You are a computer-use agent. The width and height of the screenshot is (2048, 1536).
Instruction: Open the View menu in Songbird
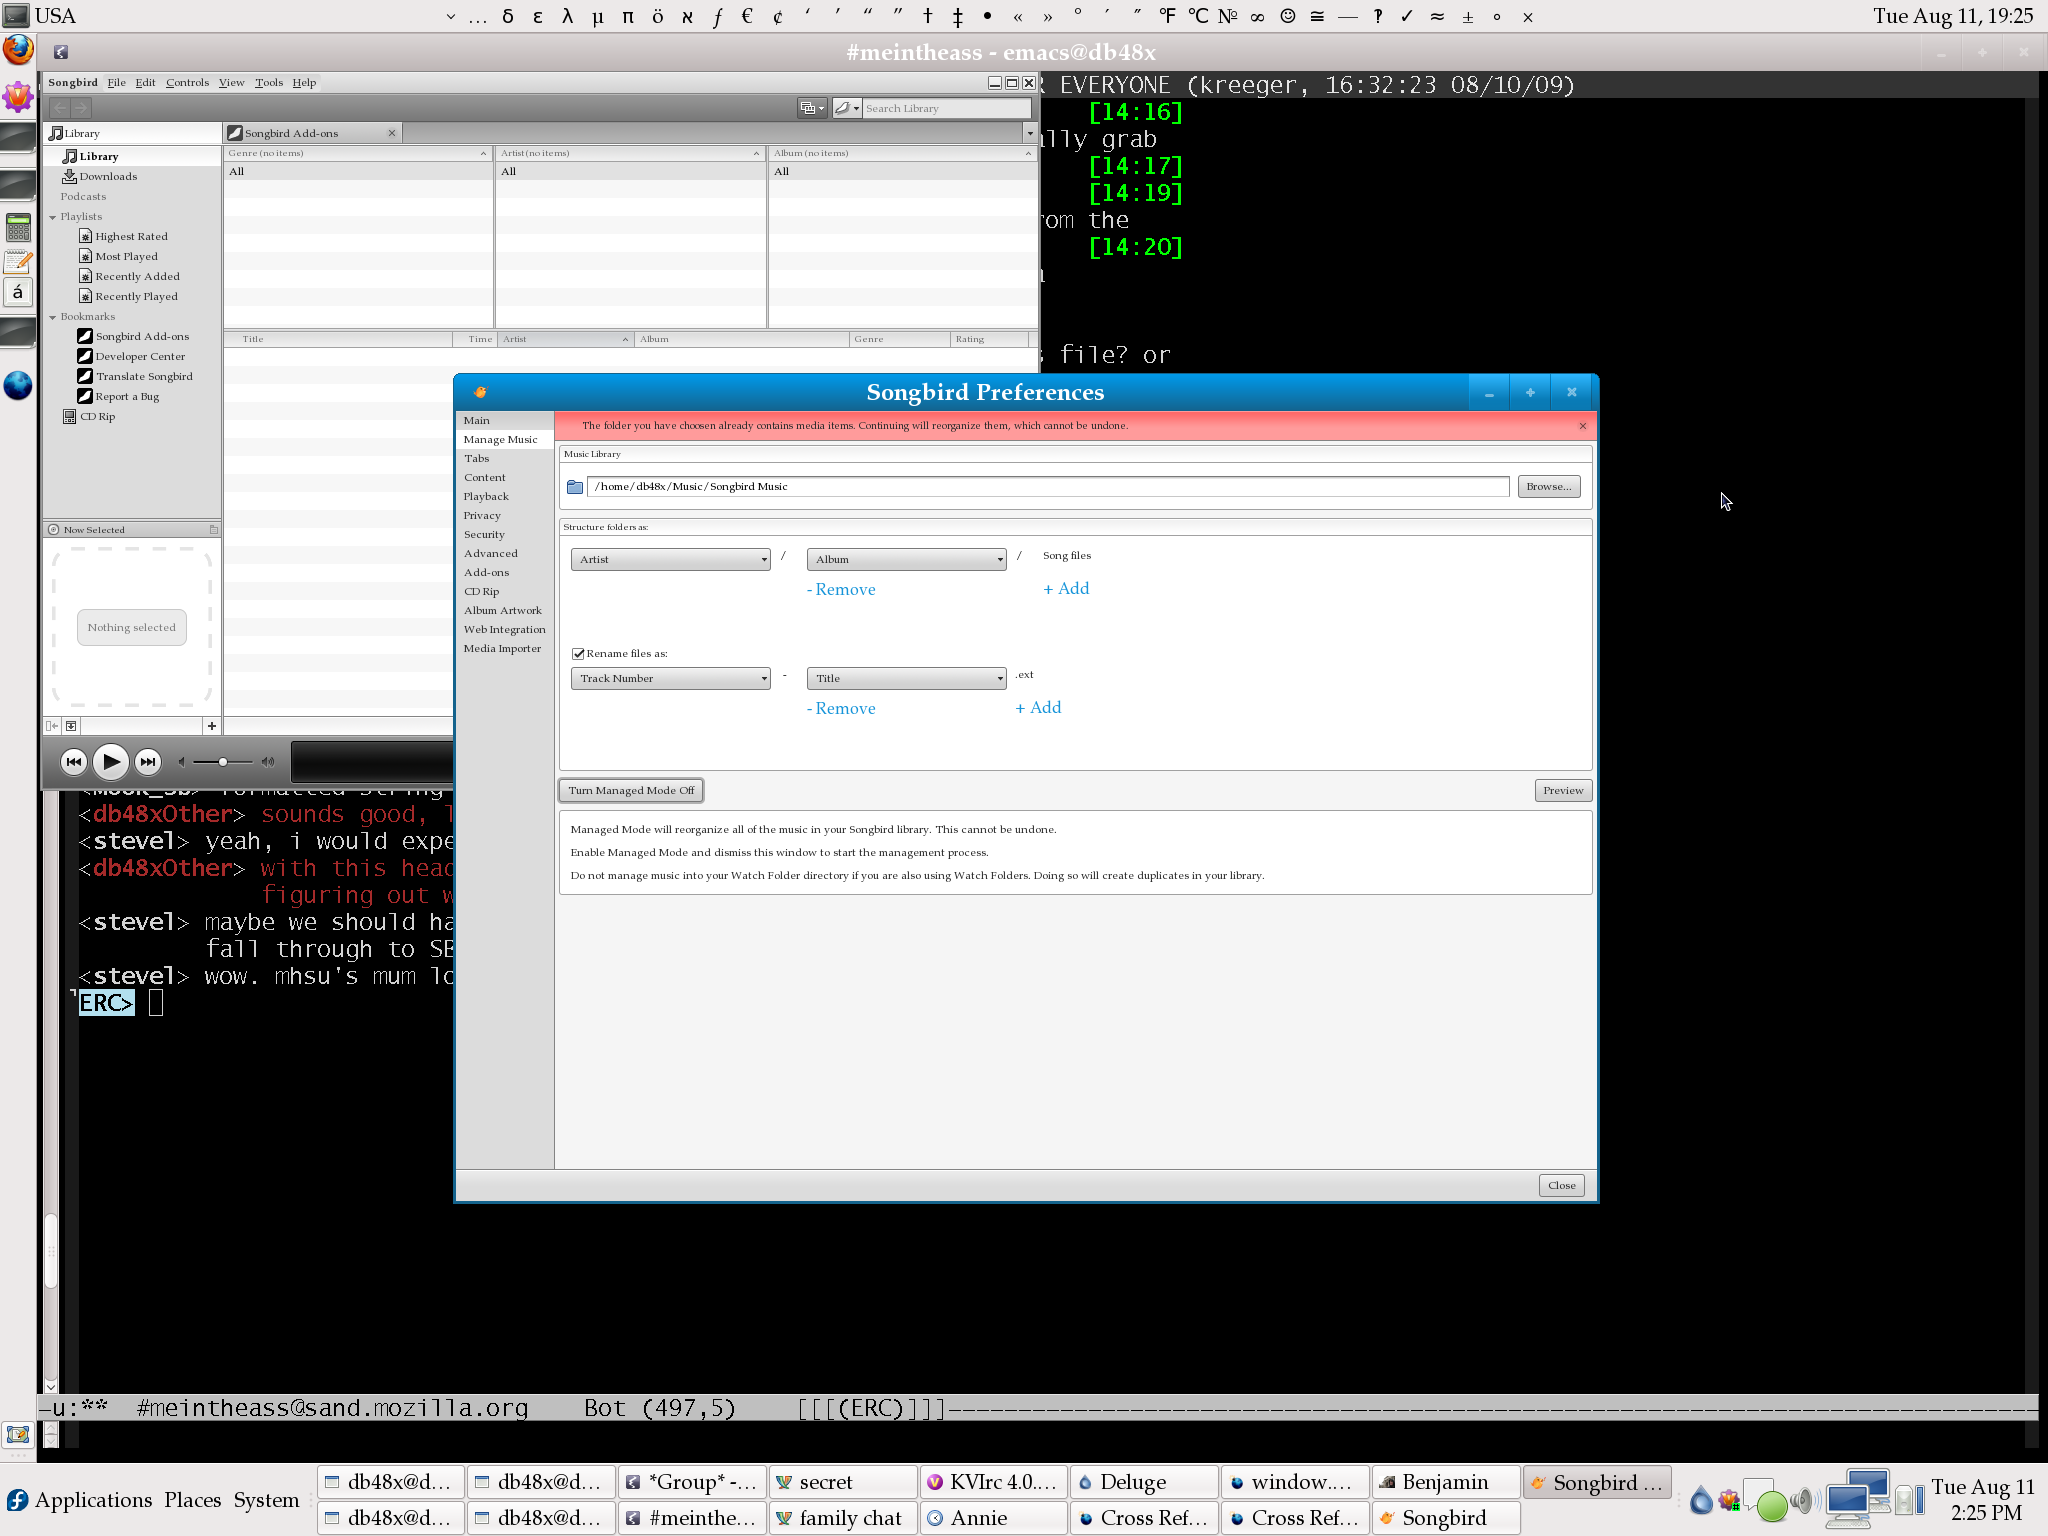pos(232,83)
